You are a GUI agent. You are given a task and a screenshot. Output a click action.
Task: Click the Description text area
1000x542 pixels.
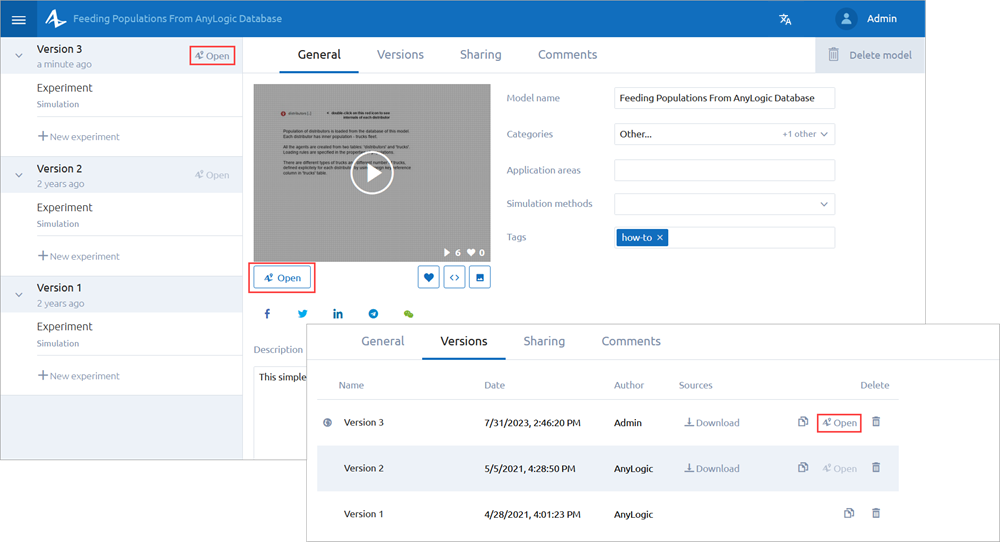point(280,411)
